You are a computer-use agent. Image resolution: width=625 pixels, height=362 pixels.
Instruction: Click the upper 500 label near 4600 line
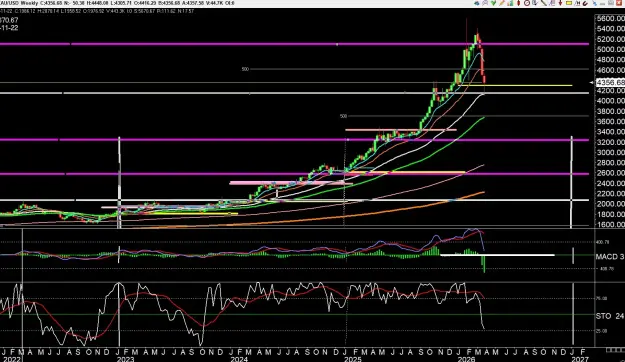[x=245, y=69]
